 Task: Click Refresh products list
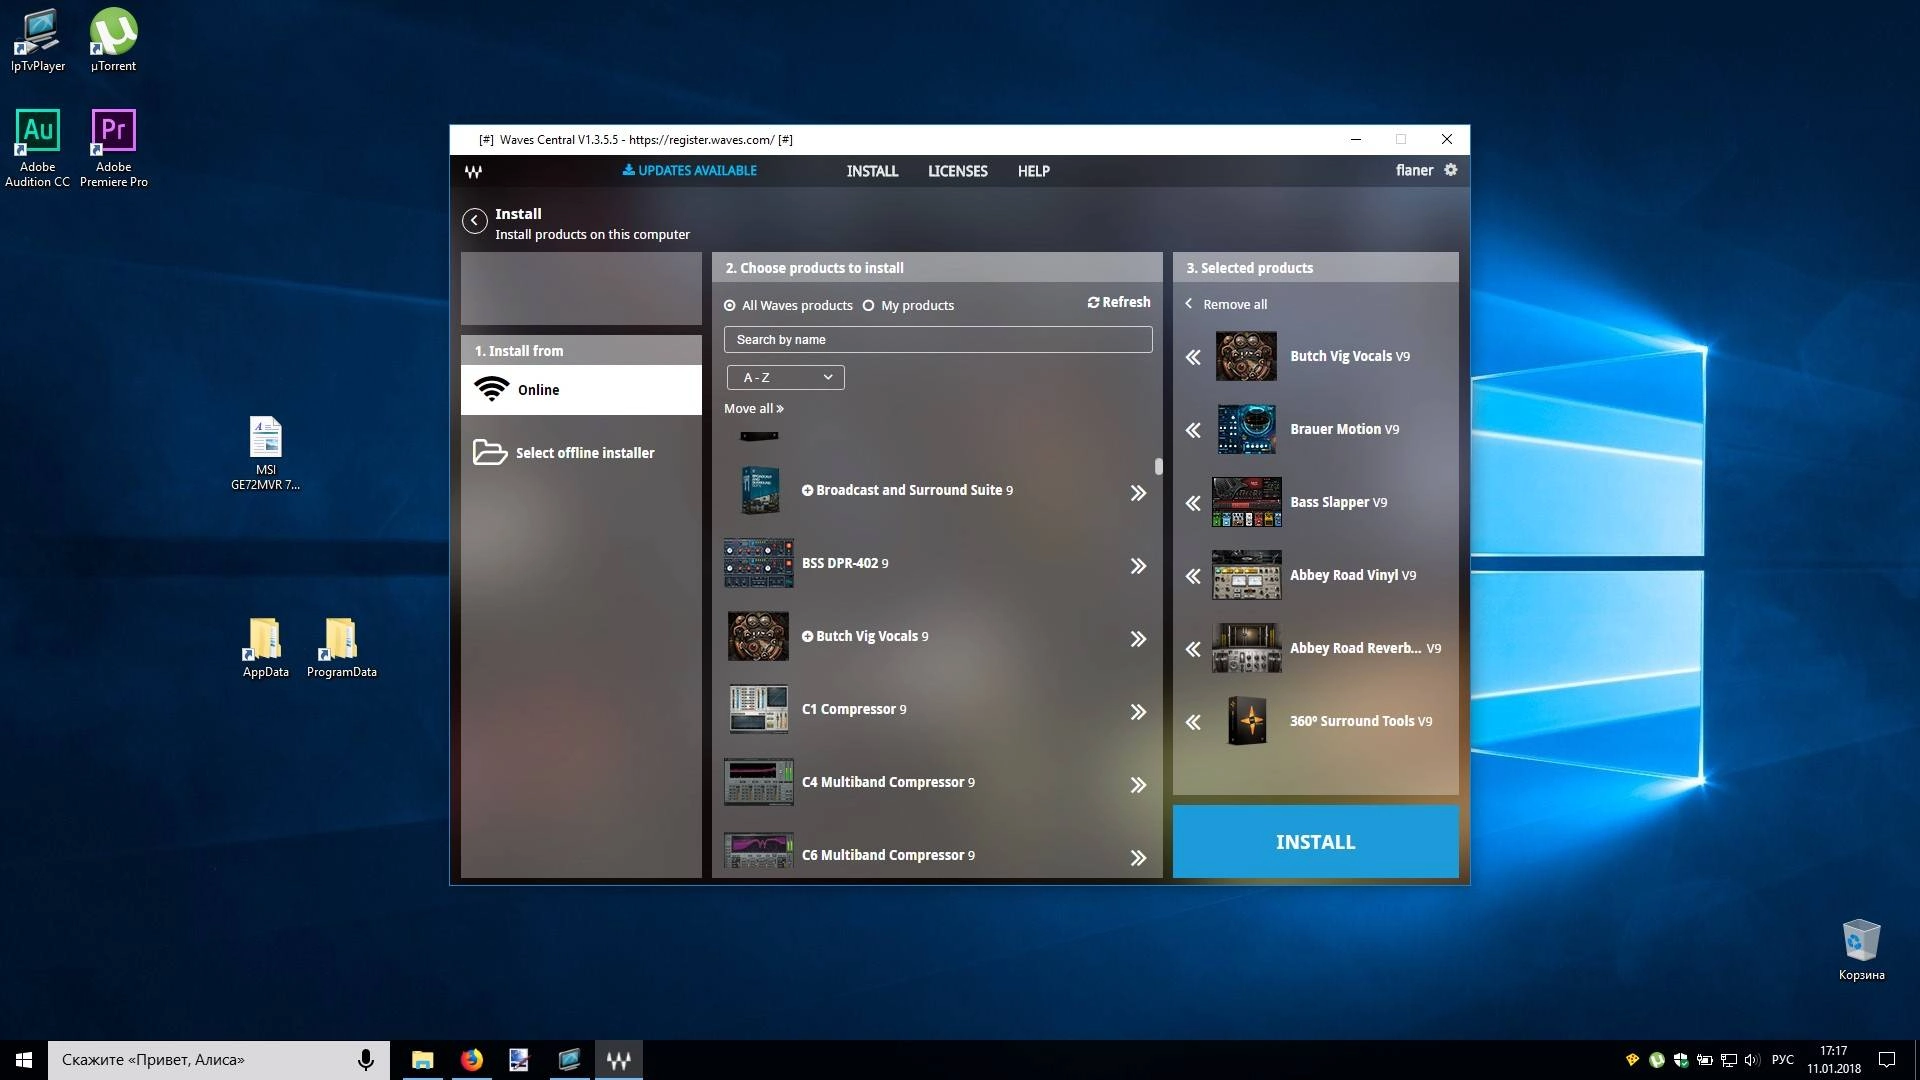pos(1119,302)
